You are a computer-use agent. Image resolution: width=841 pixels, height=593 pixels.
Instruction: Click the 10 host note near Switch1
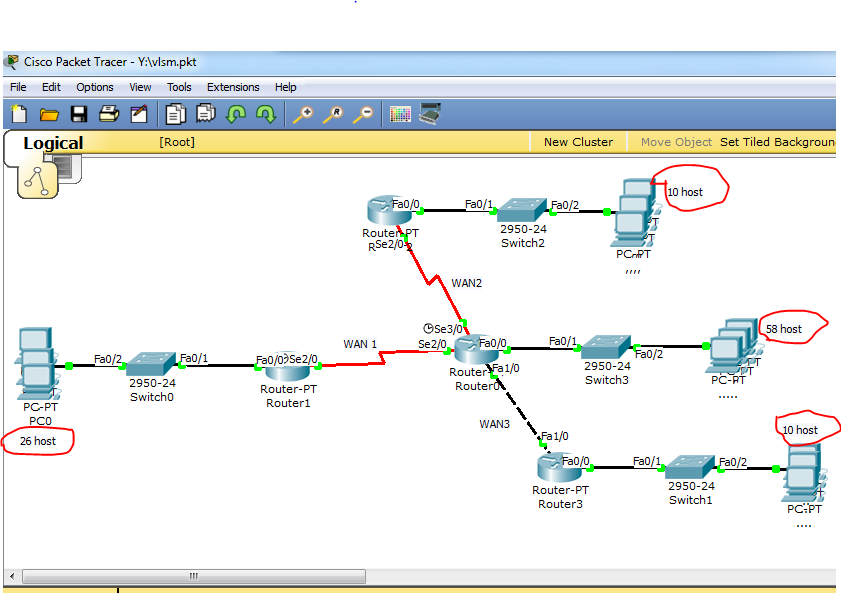(800, 430)
